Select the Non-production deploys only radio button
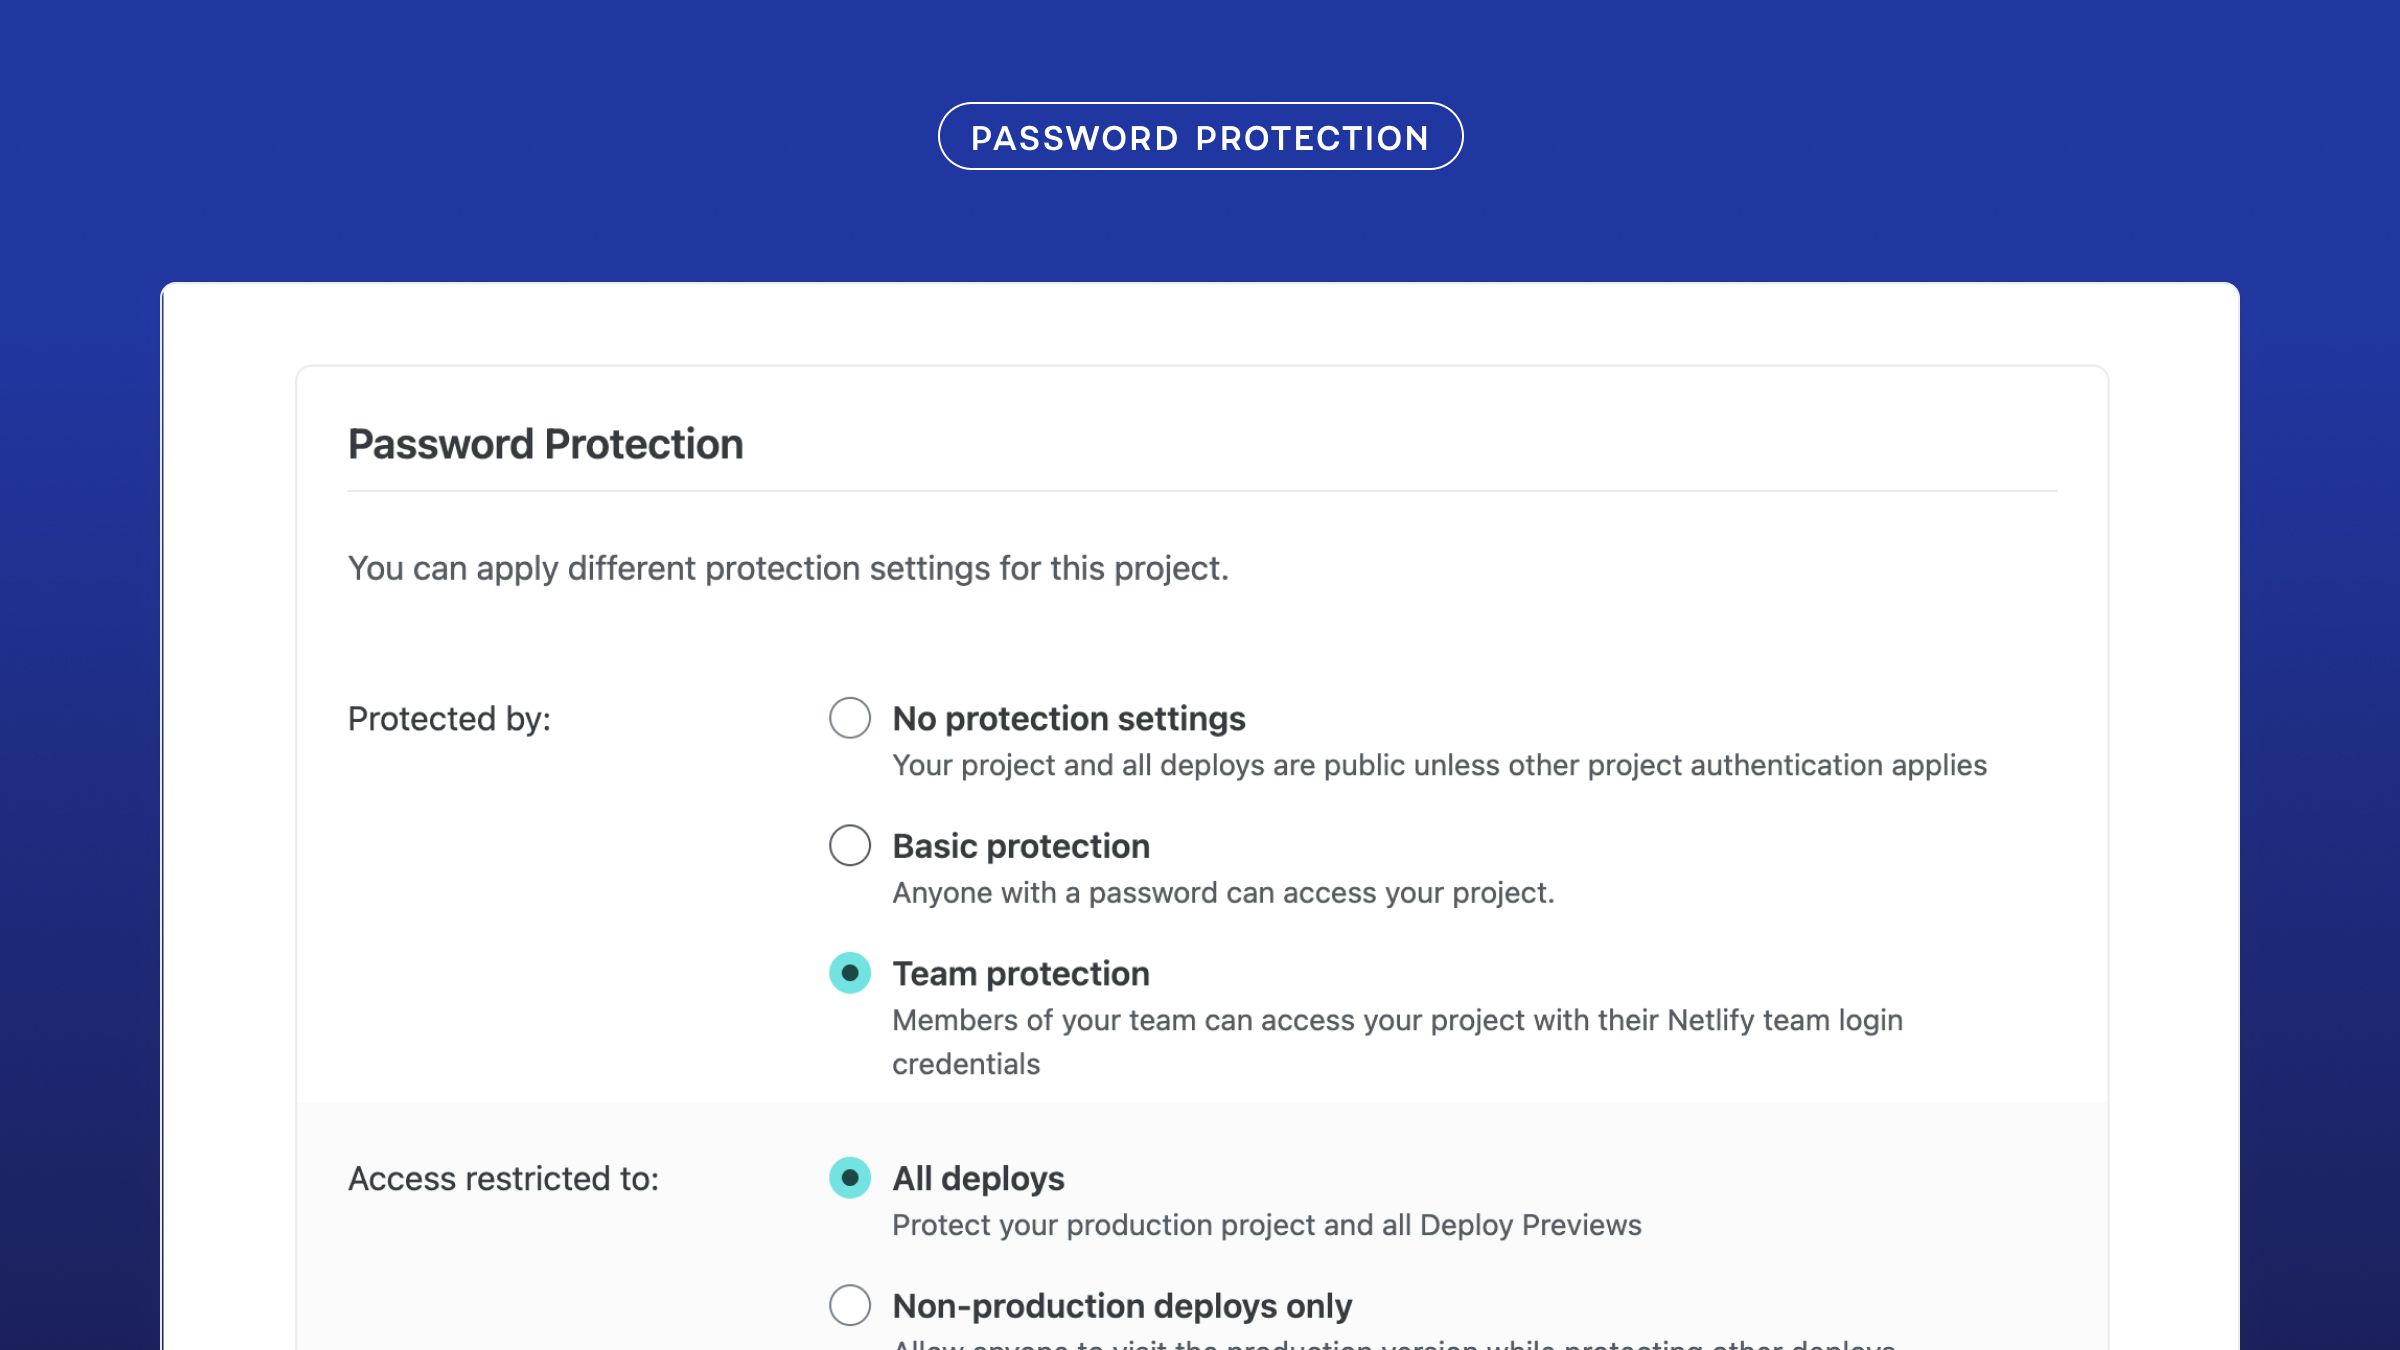The image size is (2400, 1350). pos(850,1305)
